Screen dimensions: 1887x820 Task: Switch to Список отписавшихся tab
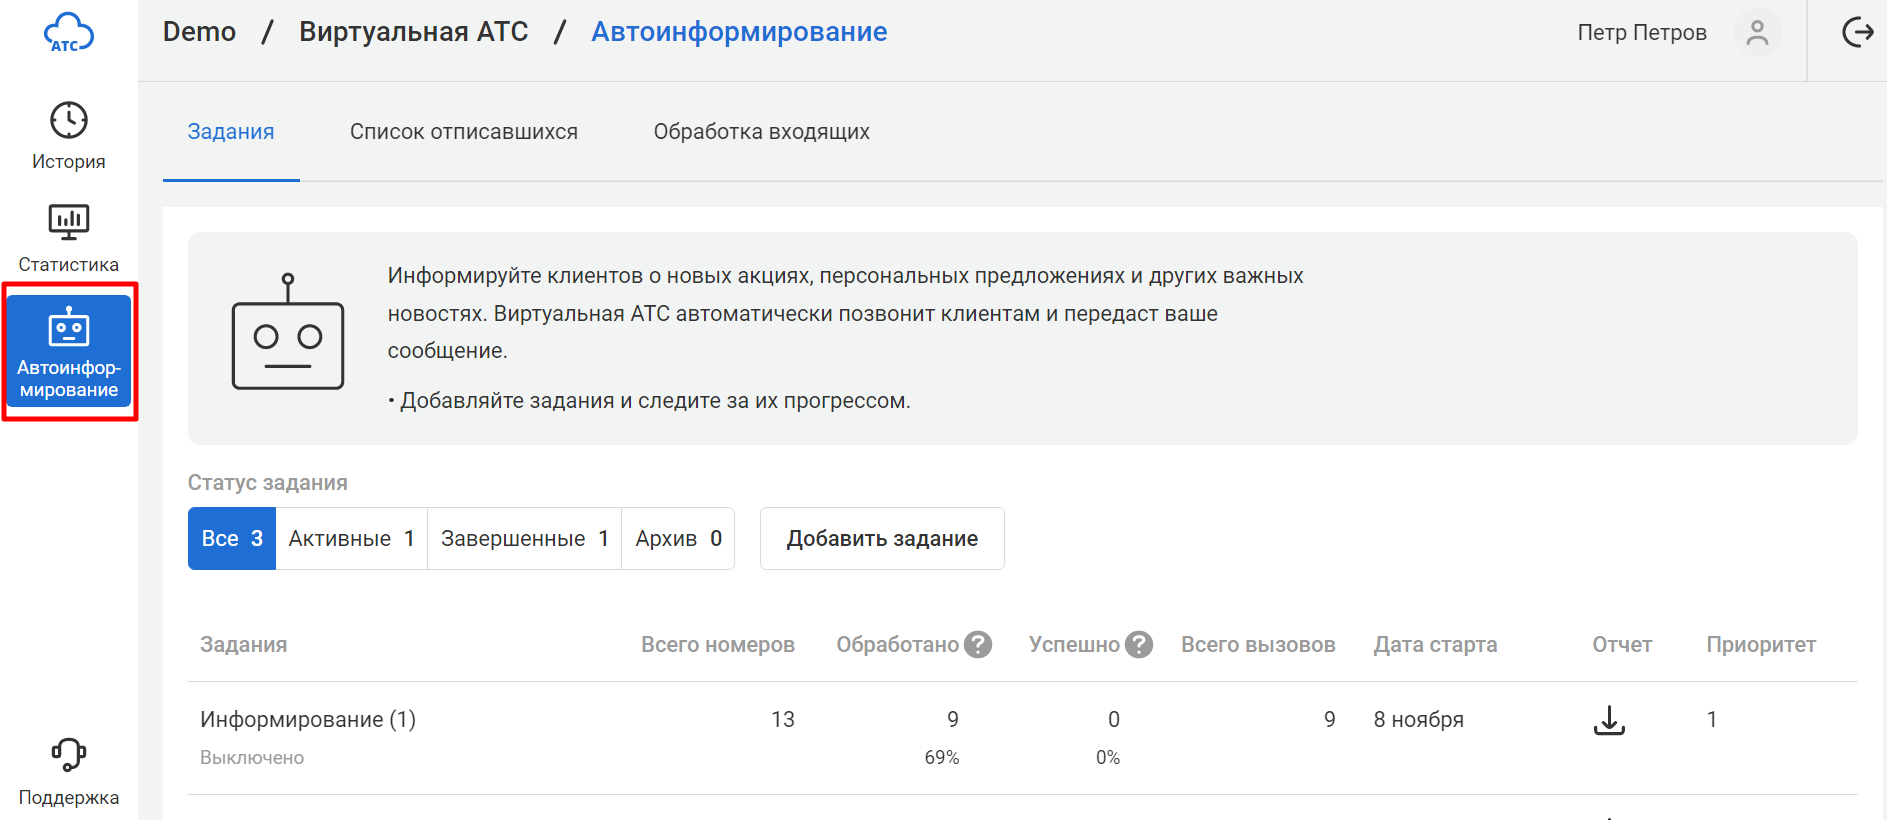point(463,132)
